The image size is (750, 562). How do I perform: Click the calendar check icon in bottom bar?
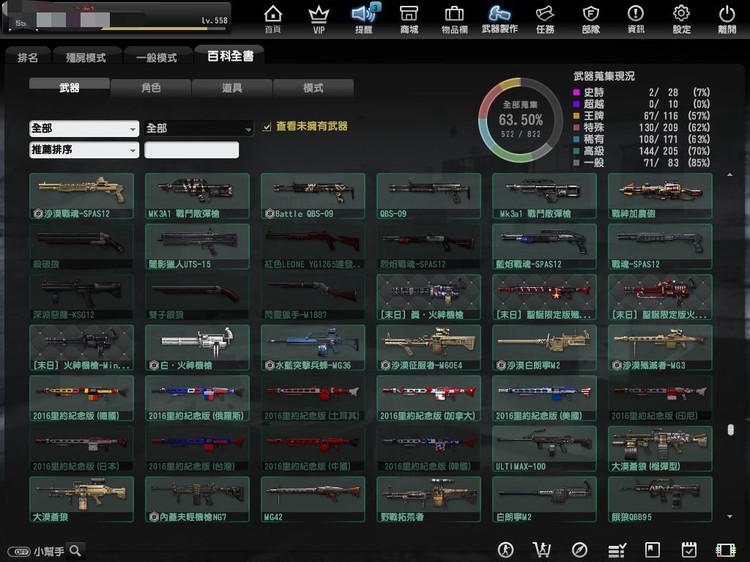[689, 550]
